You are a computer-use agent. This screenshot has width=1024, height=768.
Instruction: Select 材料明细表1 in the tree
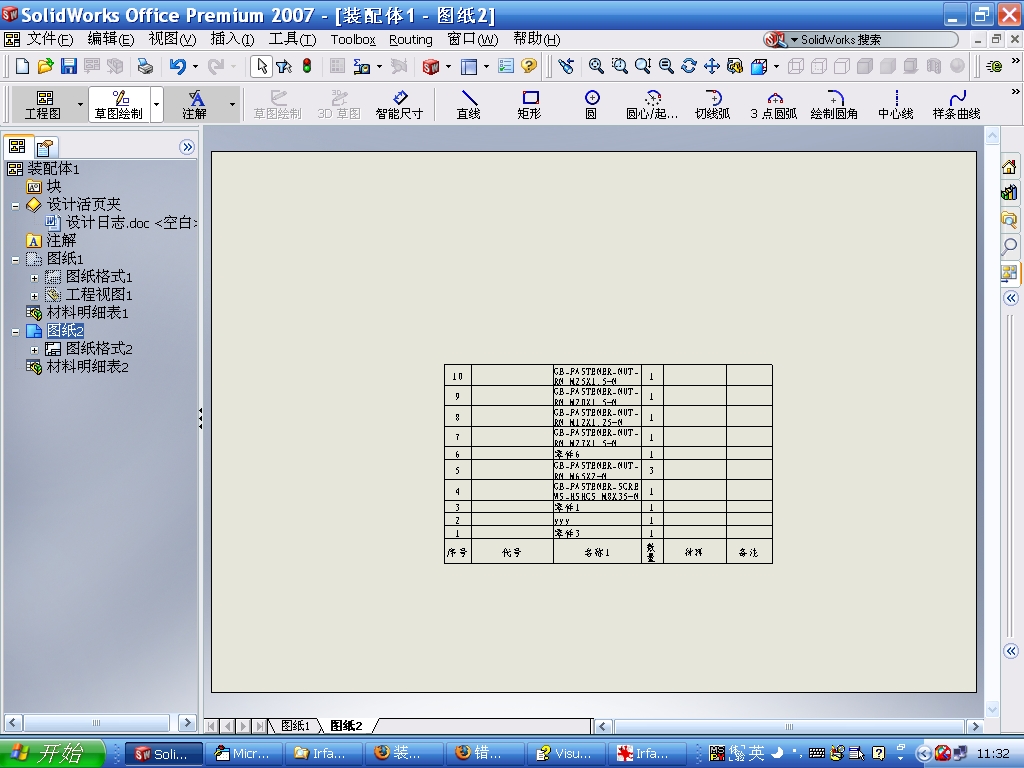coord(87,313)
